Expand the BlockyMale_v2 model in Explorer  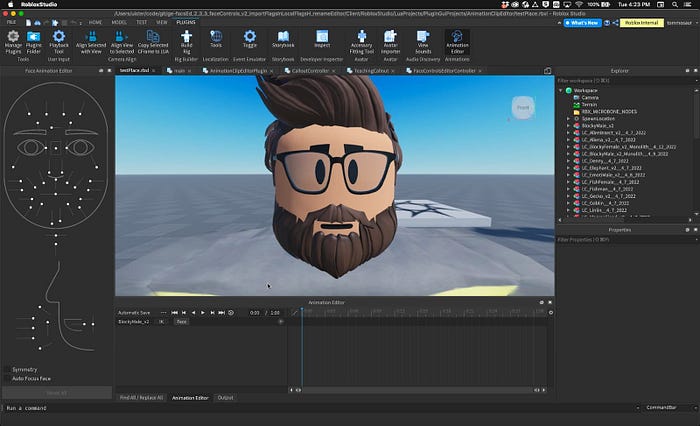(x=567, y=126)
